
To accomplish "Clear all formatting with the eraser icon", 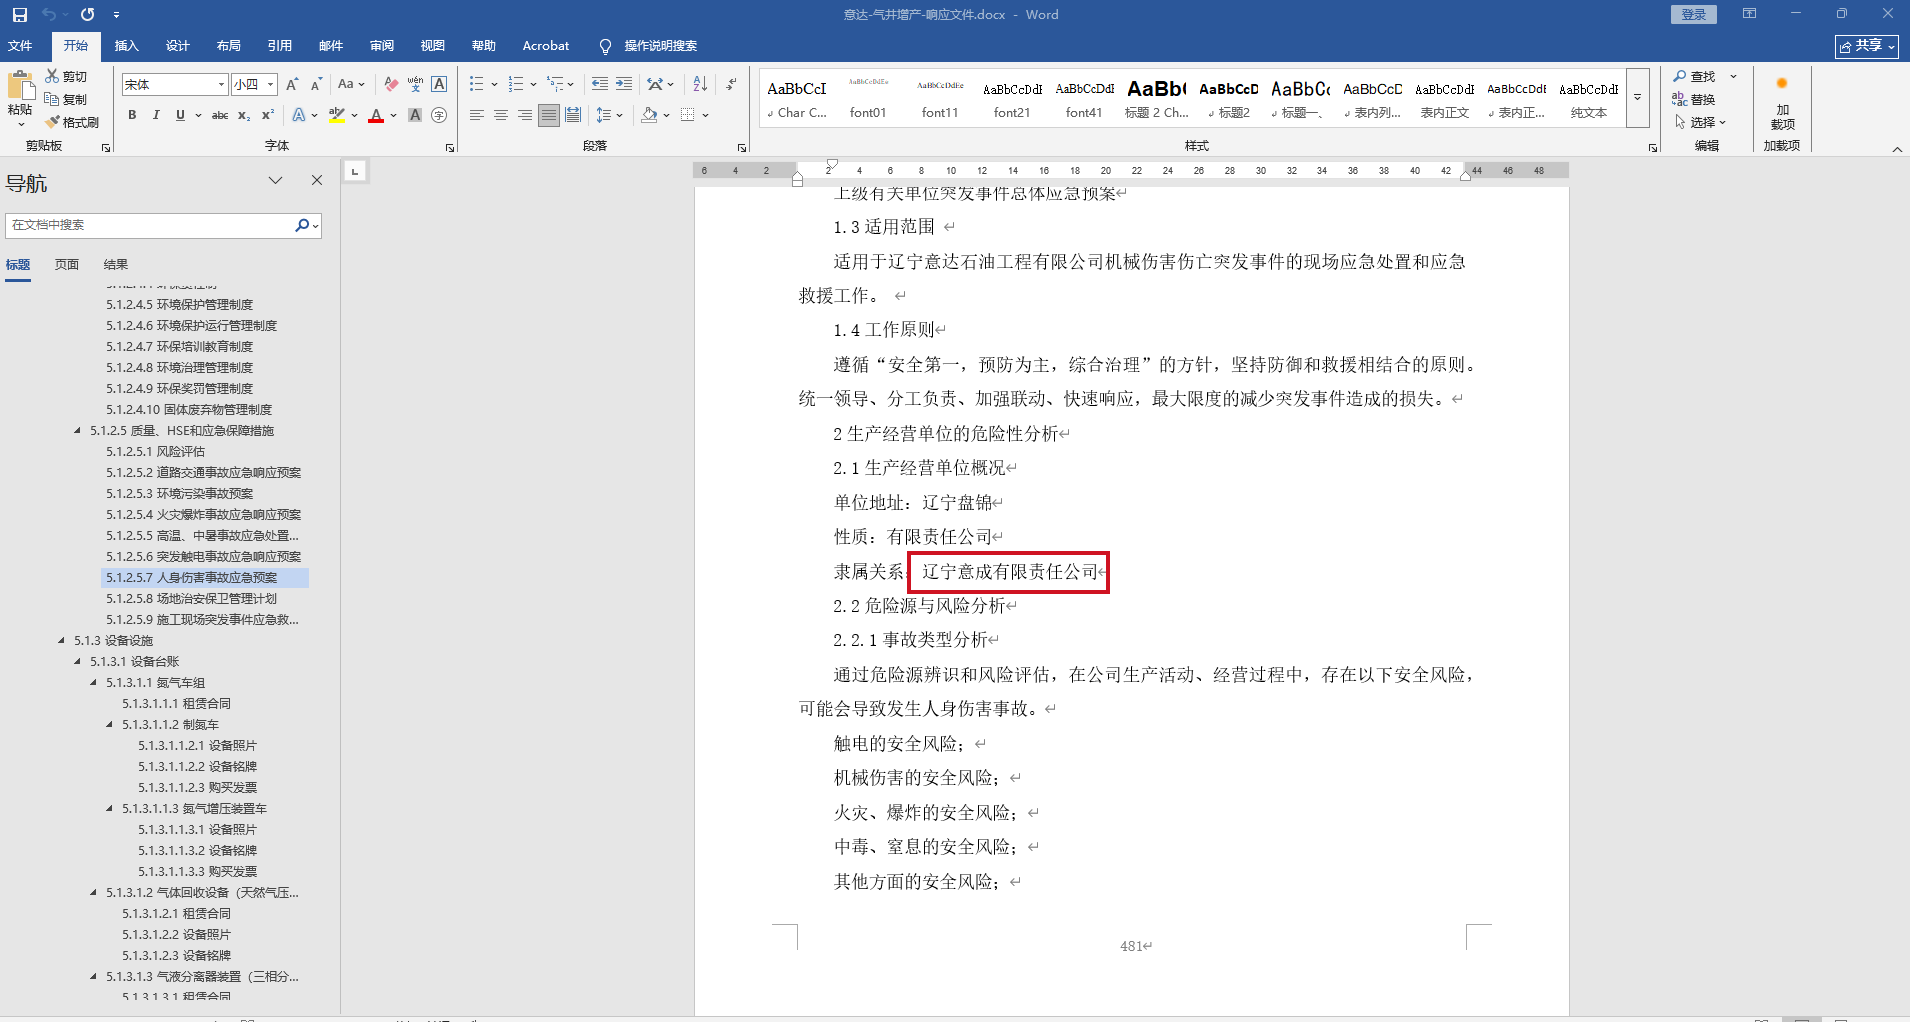I will tap(391, 85).
